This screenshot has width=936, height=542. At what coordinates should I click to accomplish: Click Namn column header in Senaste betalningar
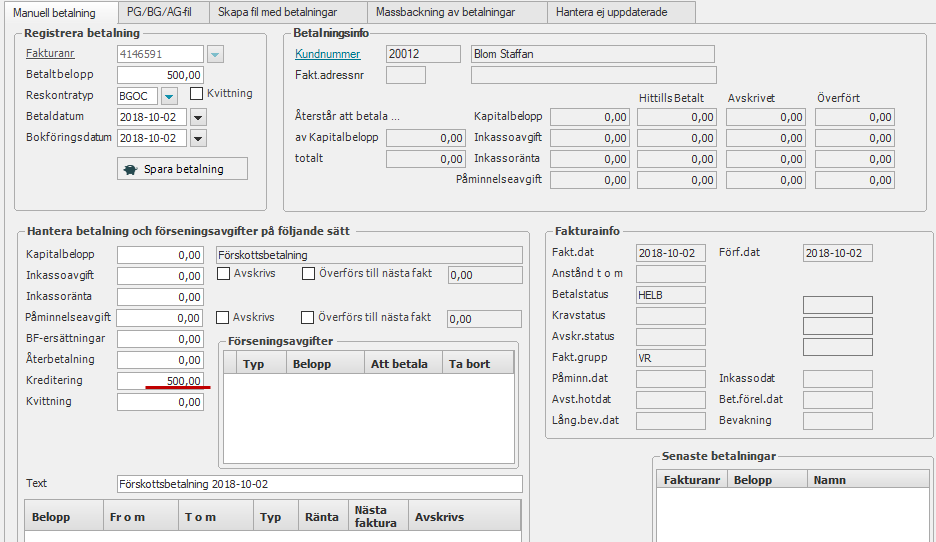click(x=829, y=480)
